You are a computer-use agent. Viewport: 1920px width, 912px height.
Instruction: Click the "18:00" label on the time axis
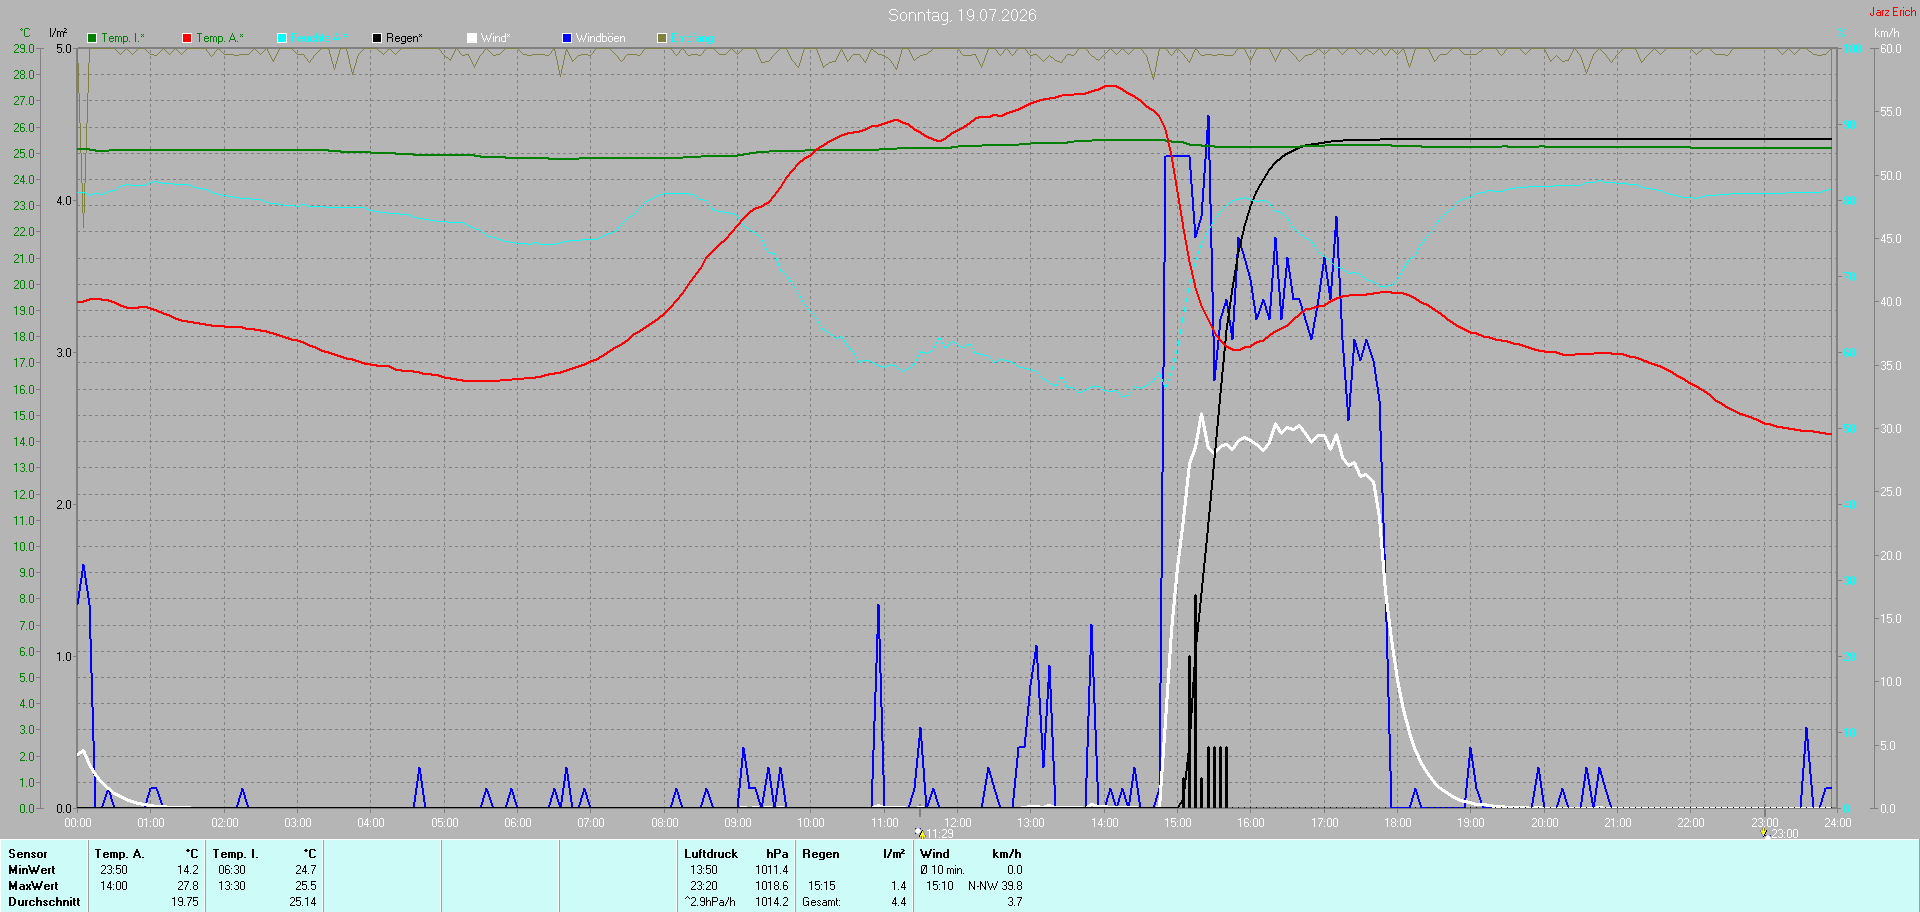(1398, 823)
